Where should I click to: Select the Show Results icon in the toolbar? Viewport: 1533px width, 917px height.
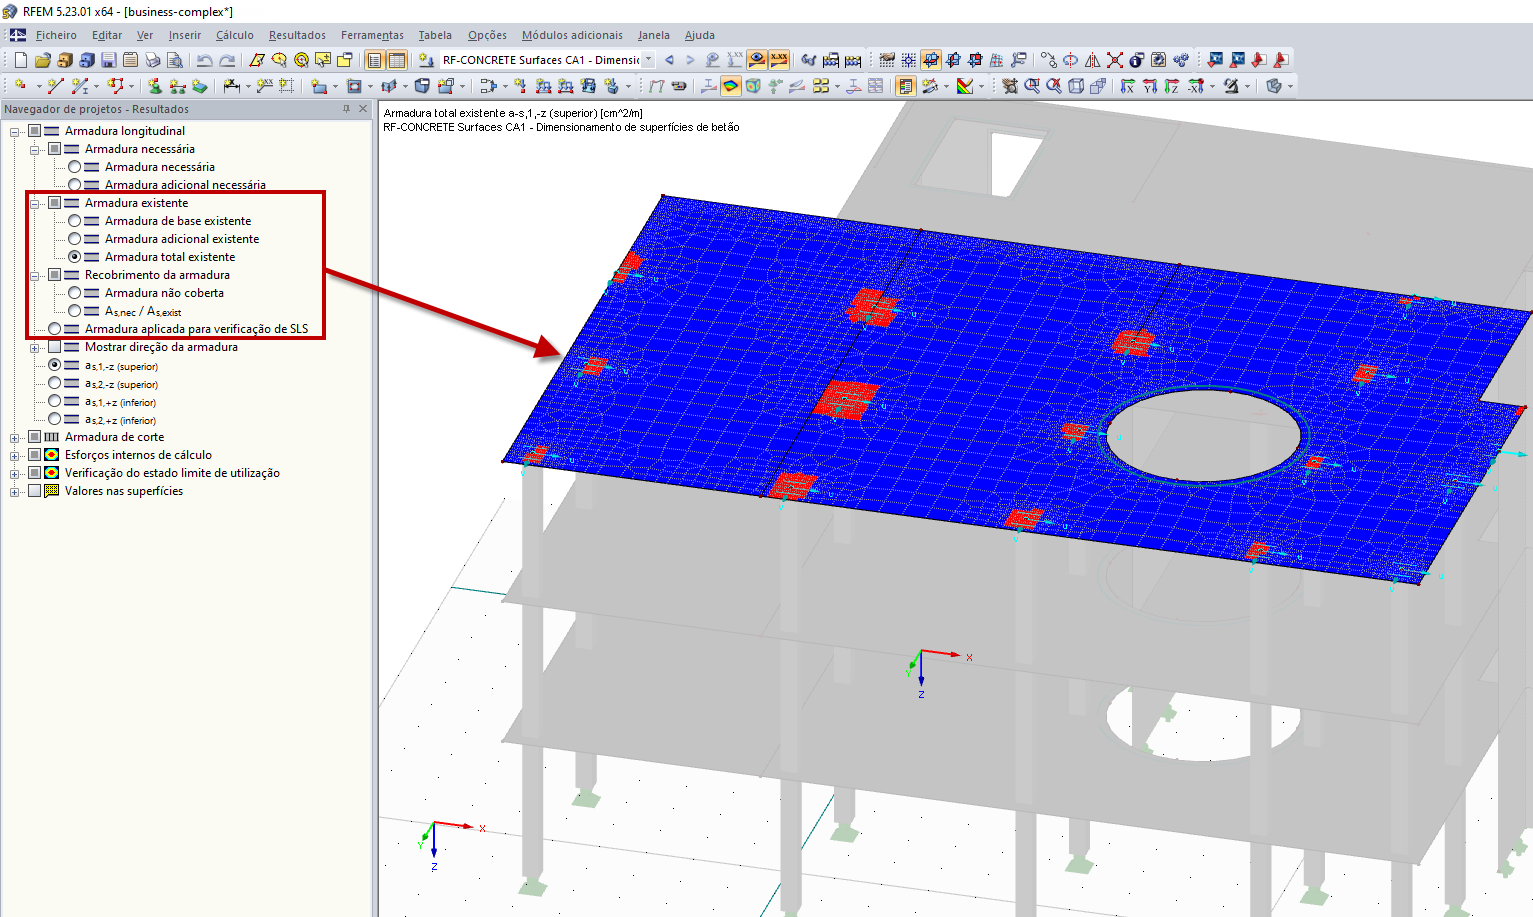click(755, 60)
